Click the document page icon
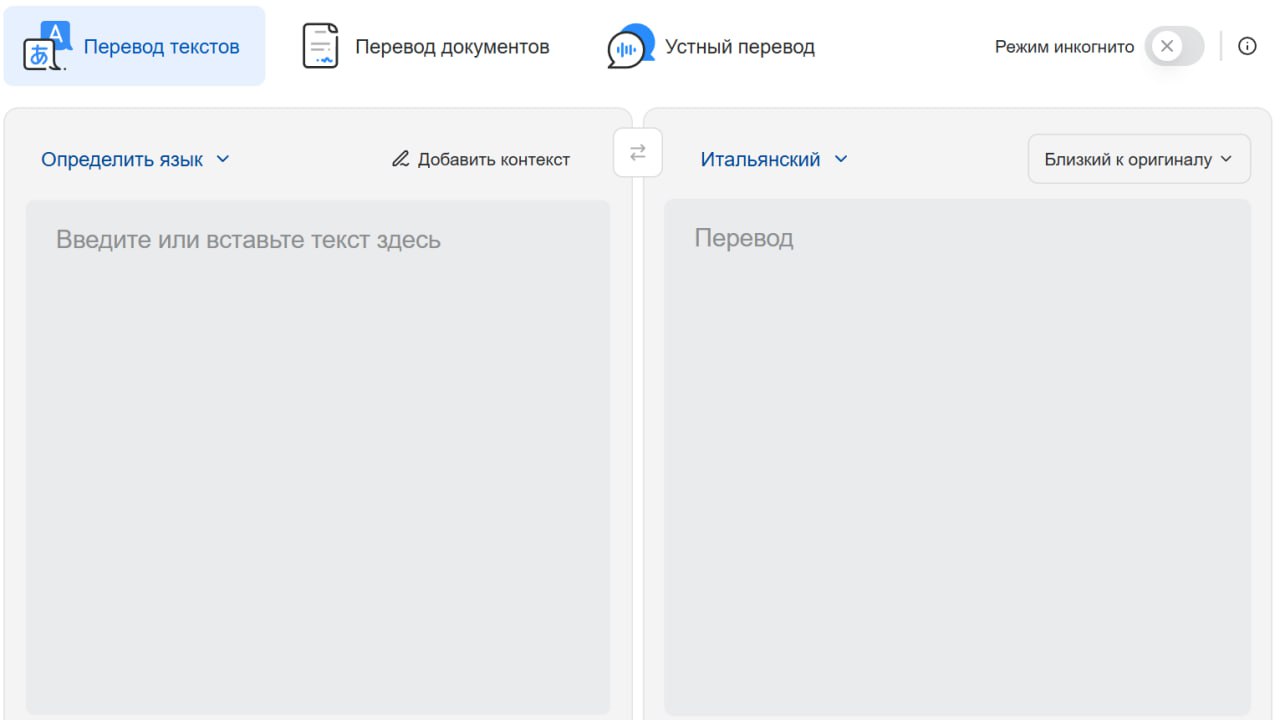 click(x=320, y=46)
